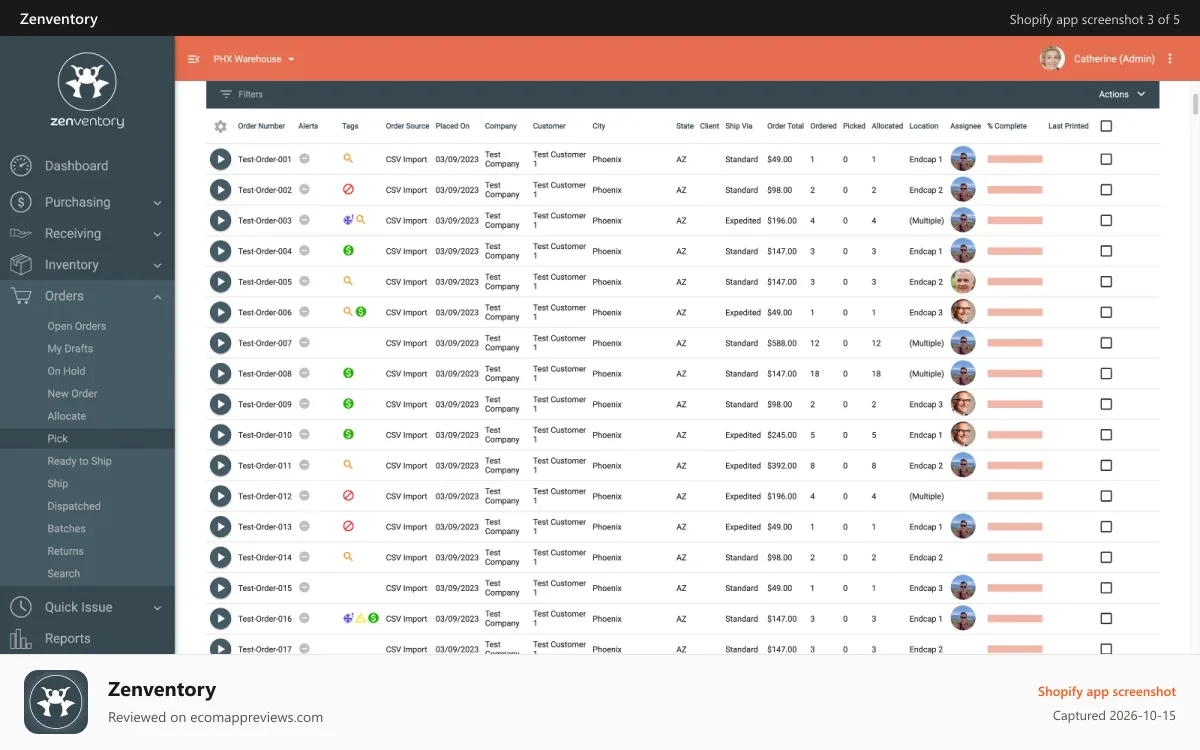Click the progress bar for Test-Order-010
This screenshot has height=750, width=1200.
(x=1015, y=435)
